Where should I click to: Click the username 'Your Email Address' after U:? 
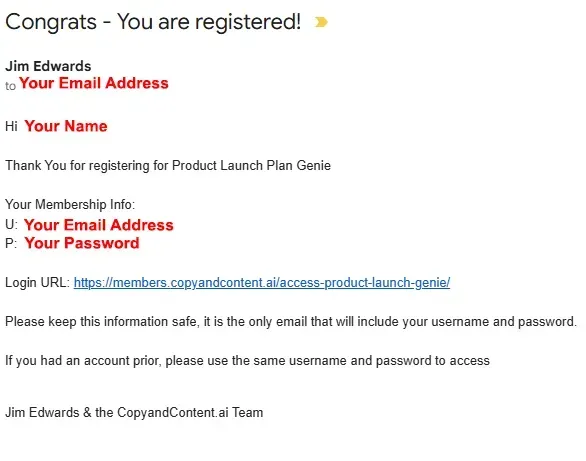click(x=99, y=225)
